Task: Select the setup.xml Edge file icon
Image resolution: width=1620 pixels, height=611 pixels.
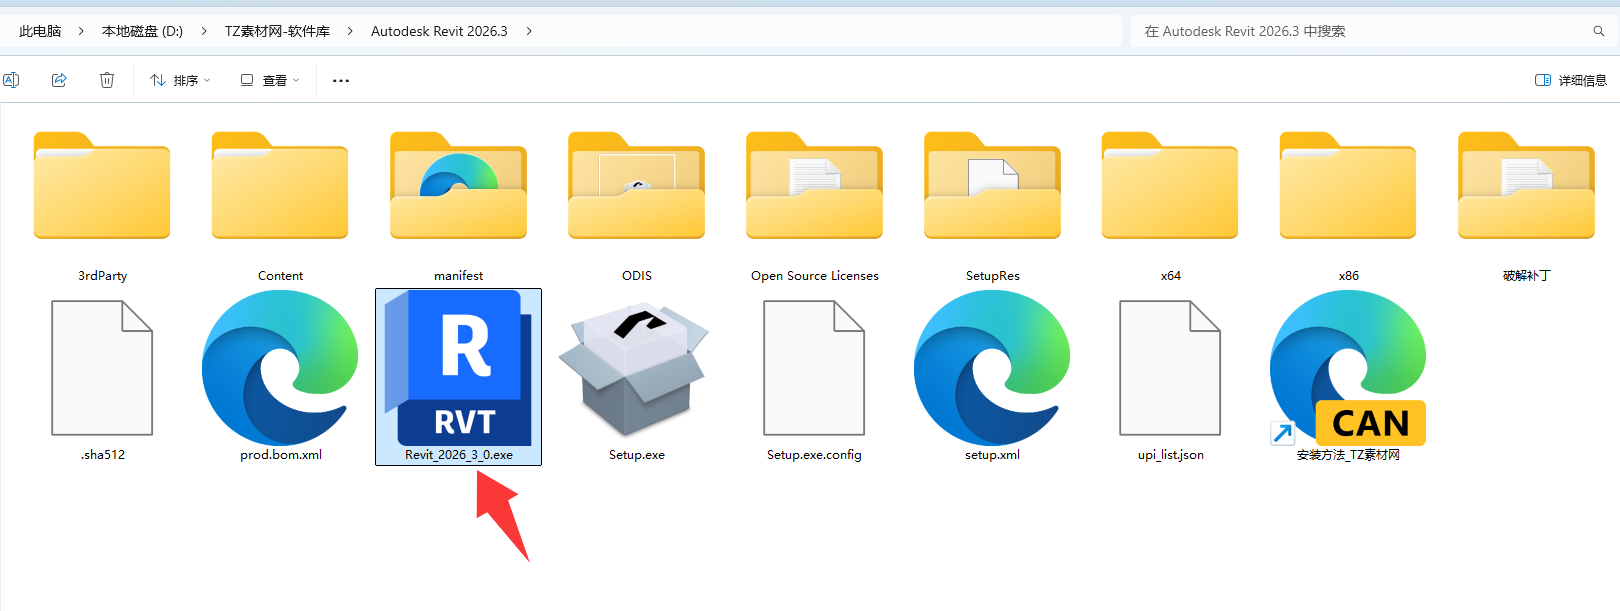Action: (992, 368)
